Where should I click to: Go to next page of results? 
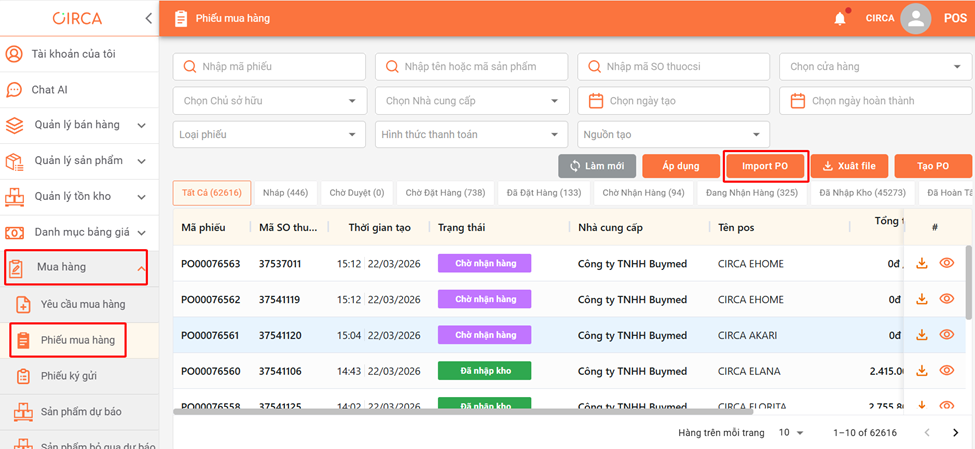tap(955, 433)
